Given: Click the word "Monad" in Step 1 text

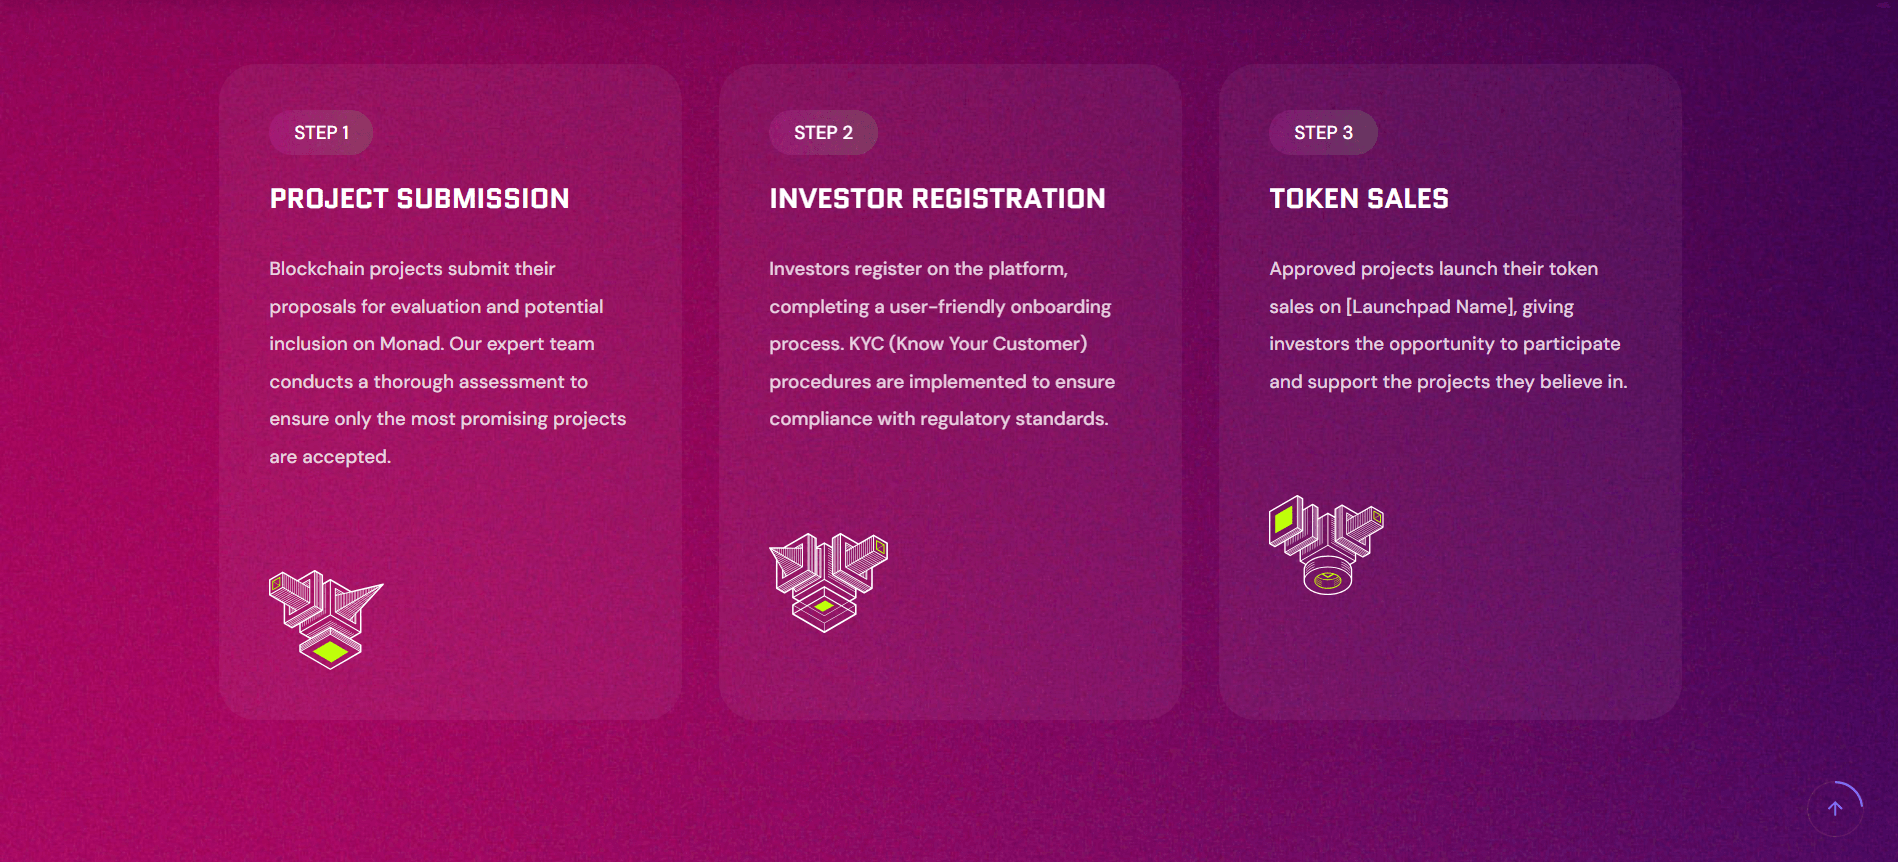Looking at the screenshot, I should point(410,344).
